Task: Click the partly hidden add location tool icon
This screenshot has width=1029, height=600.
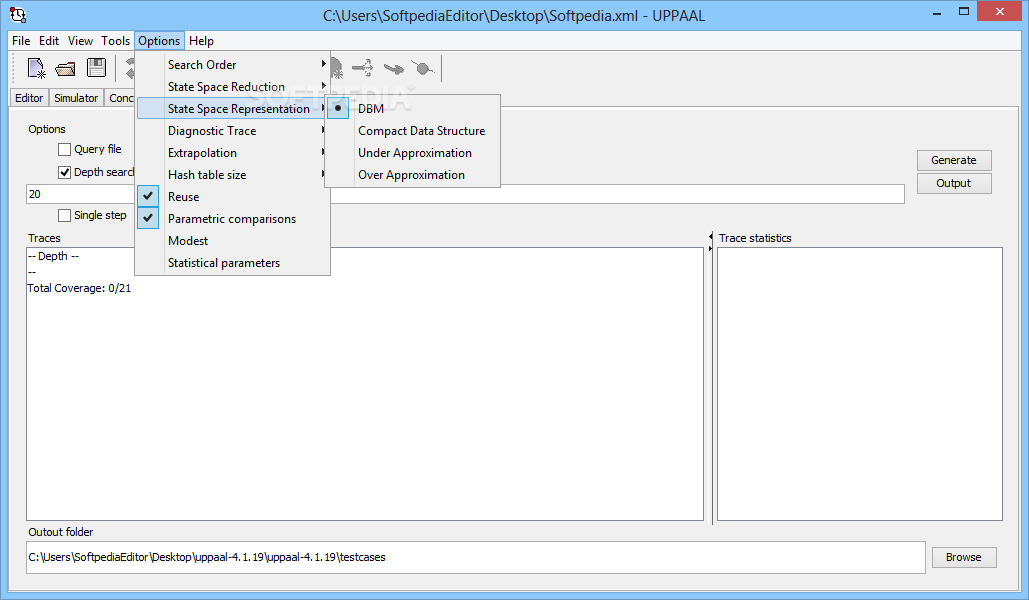Action: (337, 68)
